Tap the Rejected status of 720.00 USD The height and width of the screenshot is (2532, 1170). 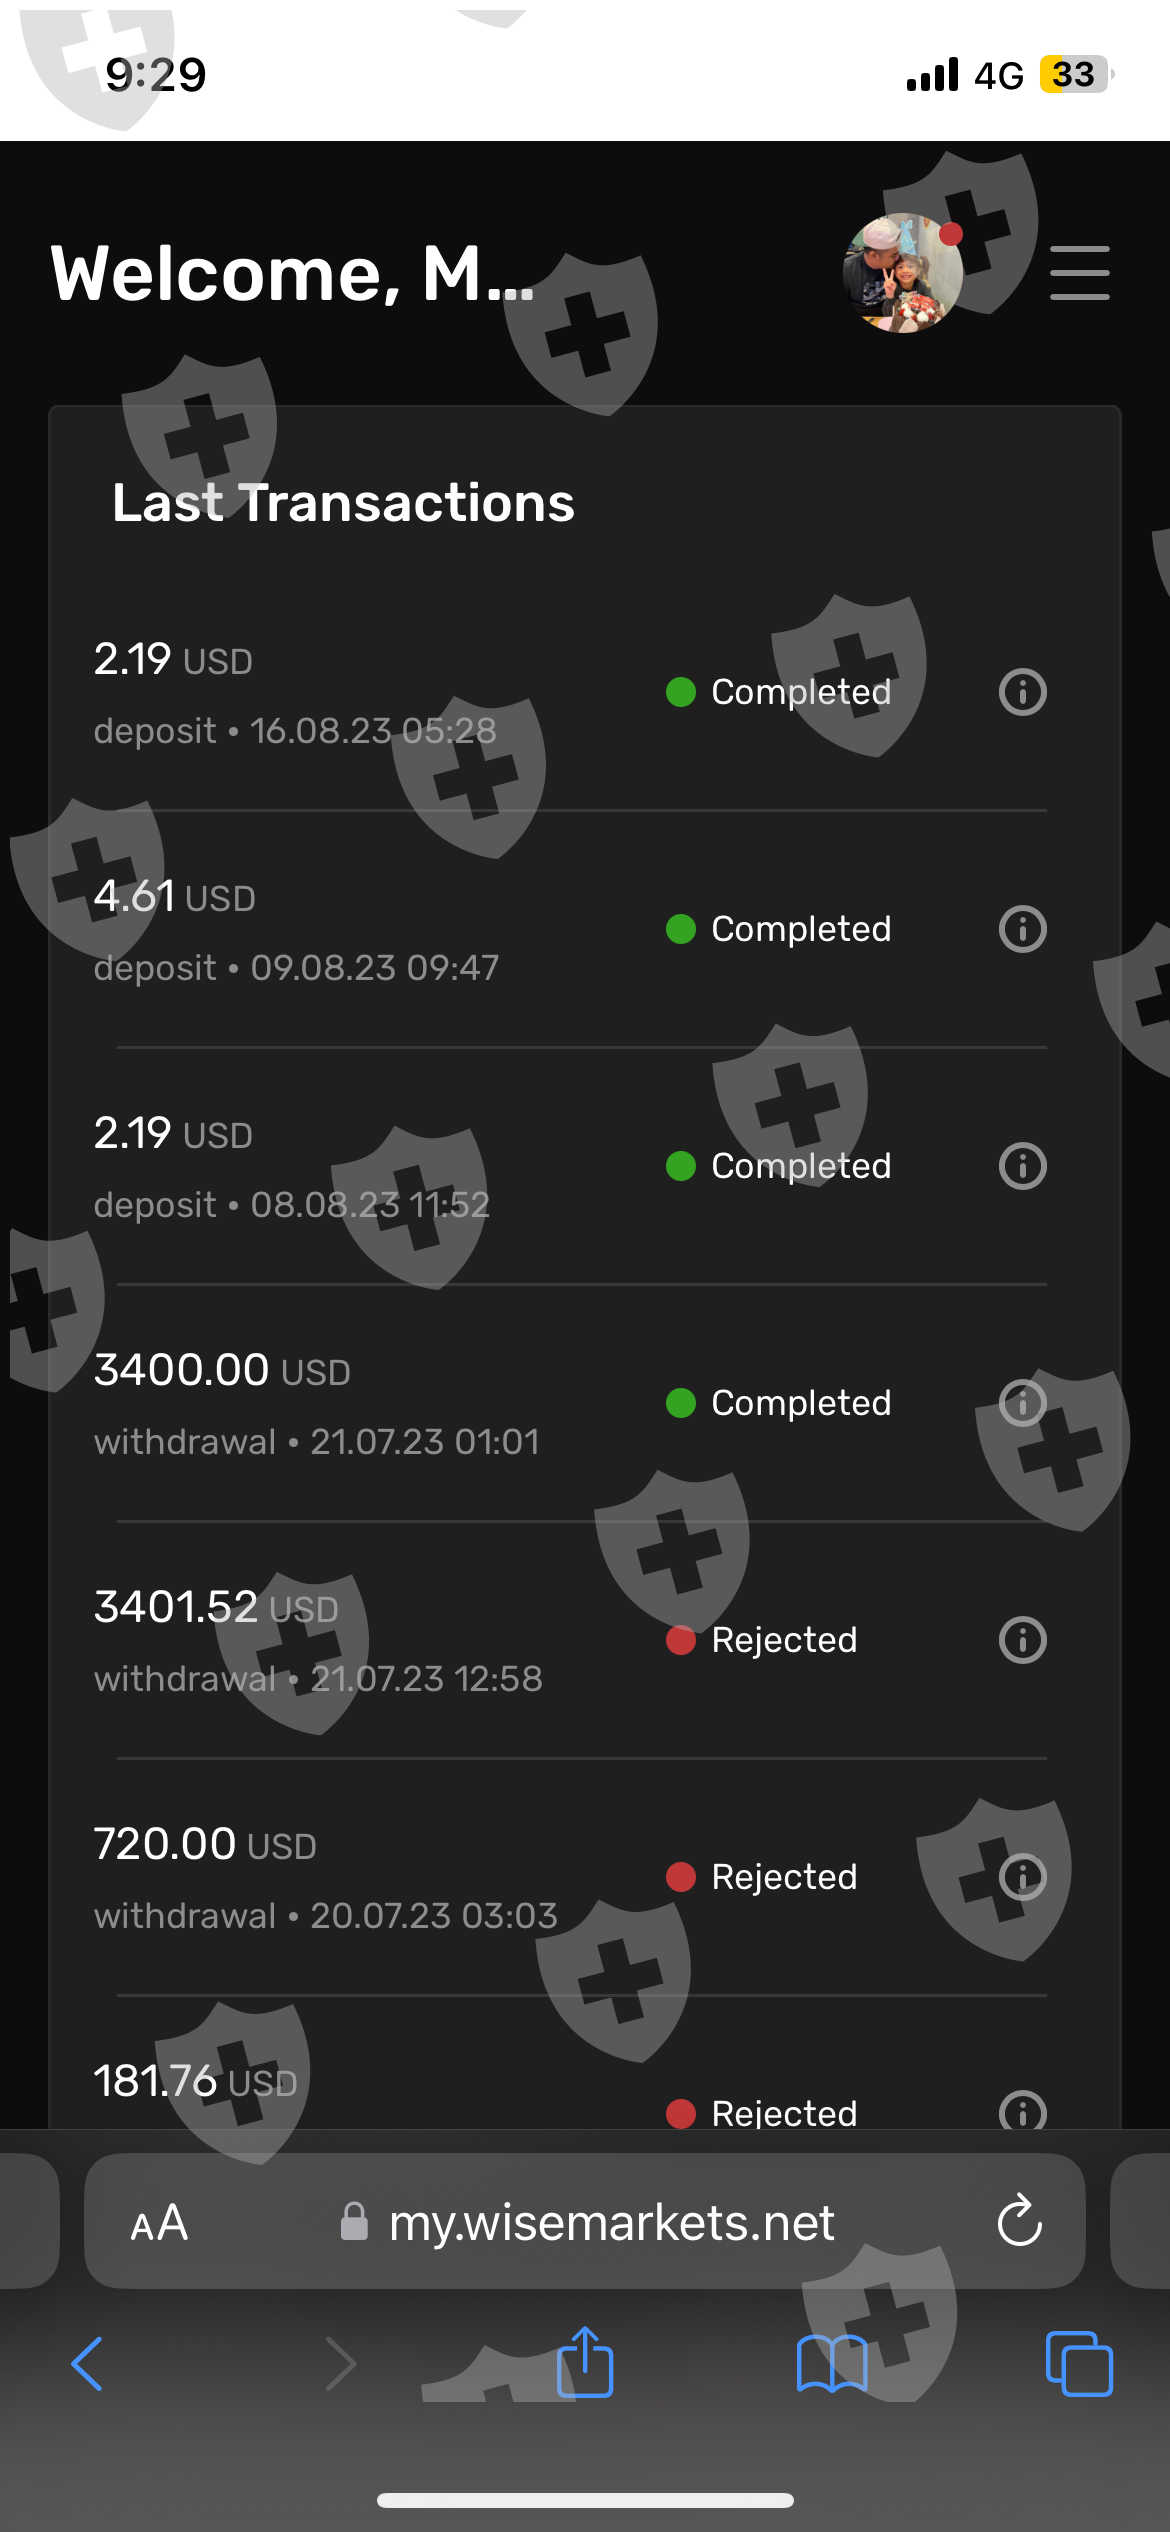[783, 1877]
